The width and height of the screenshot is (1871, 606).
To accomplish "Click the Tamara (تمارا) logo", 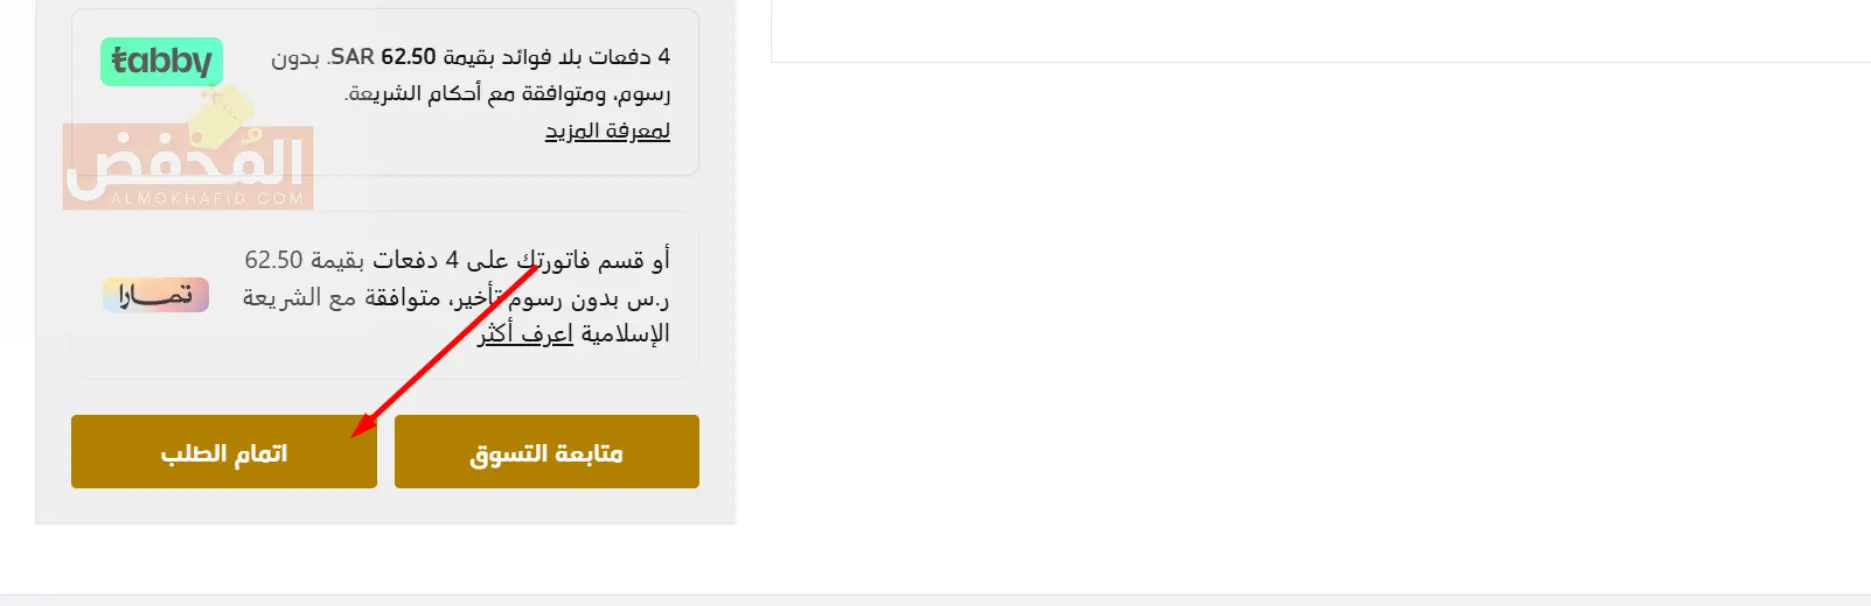I will click(156, 295).
